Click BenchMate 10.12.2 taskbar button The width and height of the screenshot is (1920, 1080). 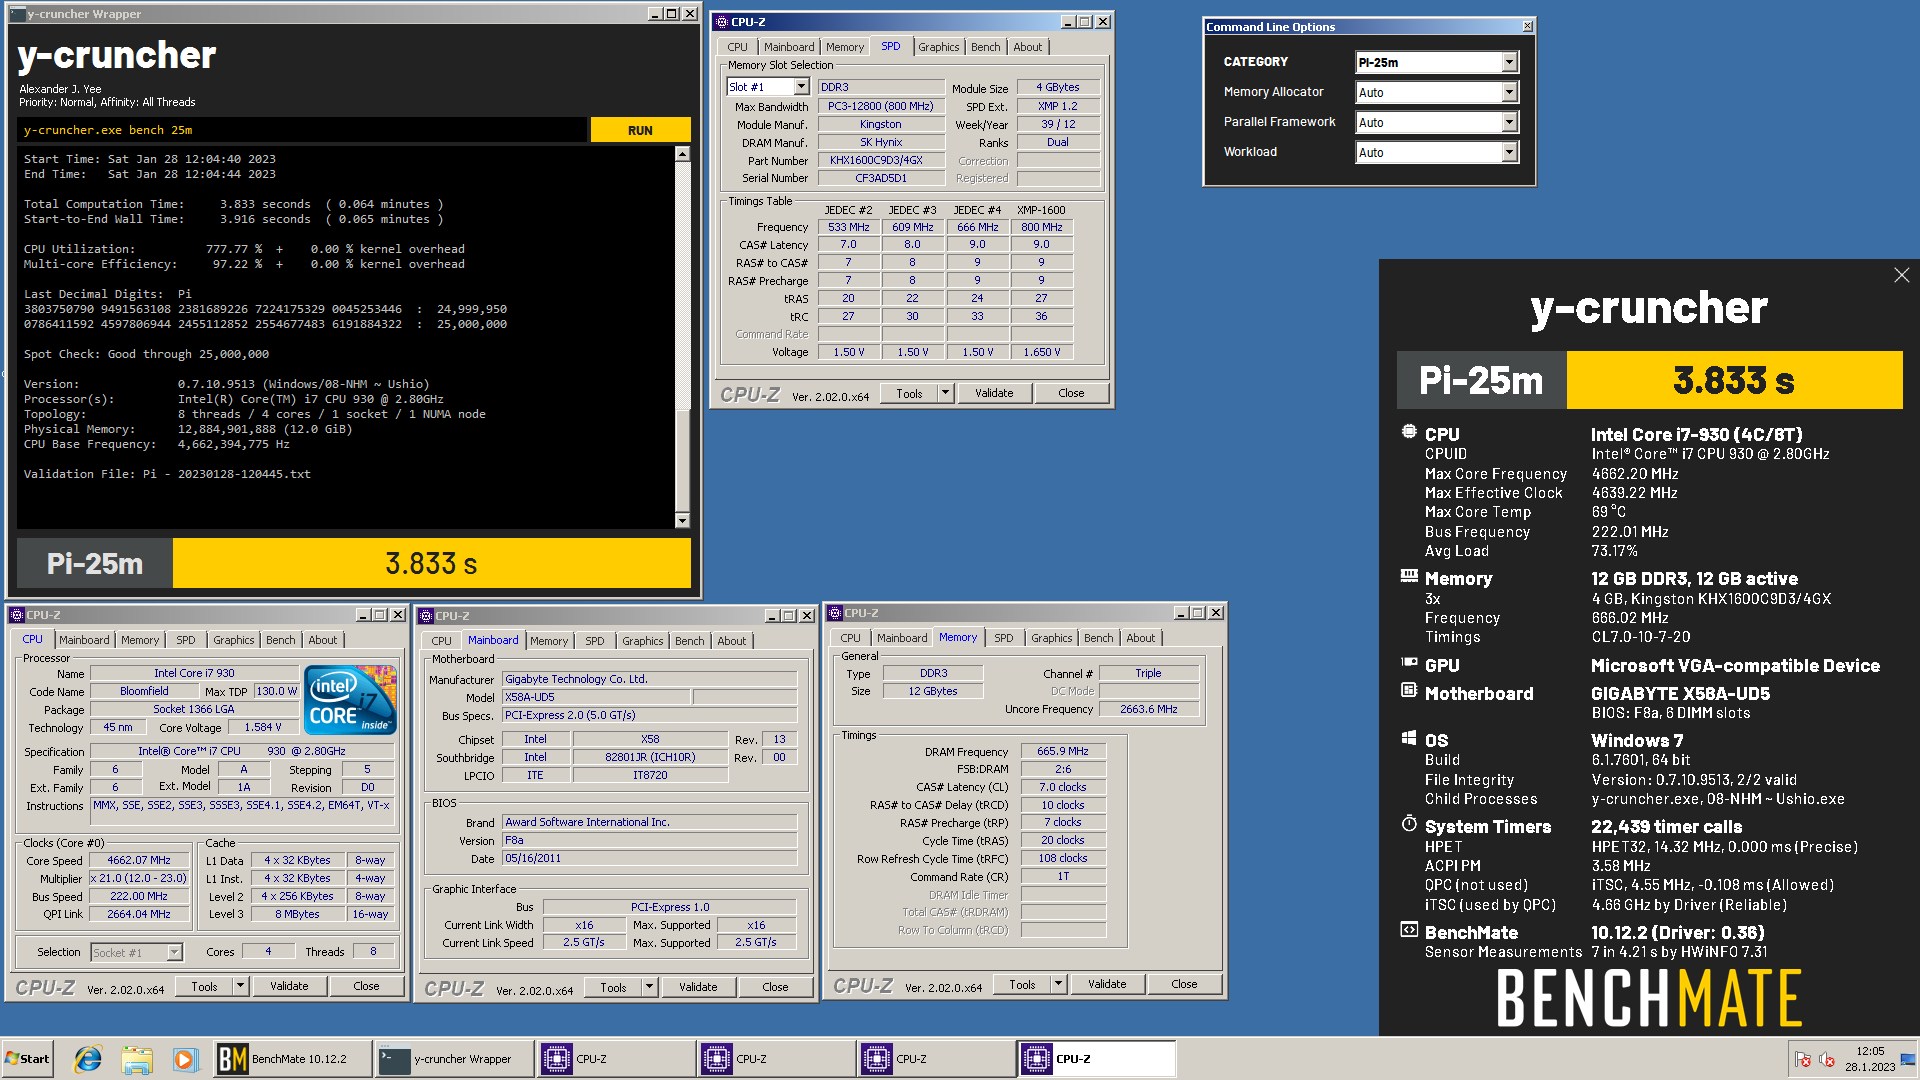pos(292,1059)
